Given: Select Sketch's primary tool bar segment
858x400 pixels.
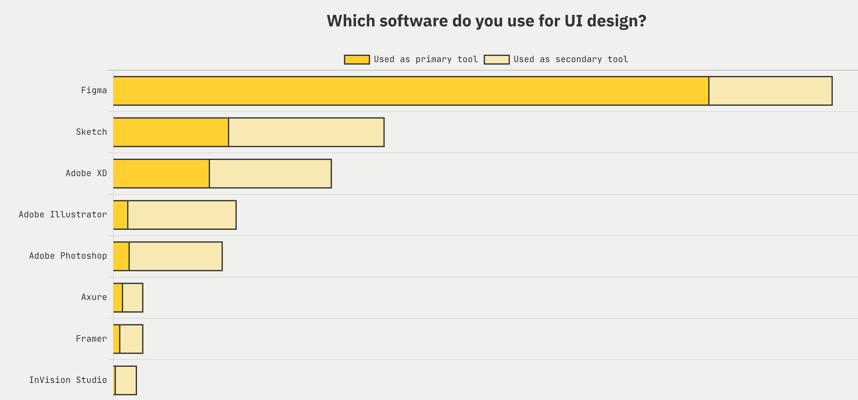Looking at the screenshot, I should pos(171,132).
